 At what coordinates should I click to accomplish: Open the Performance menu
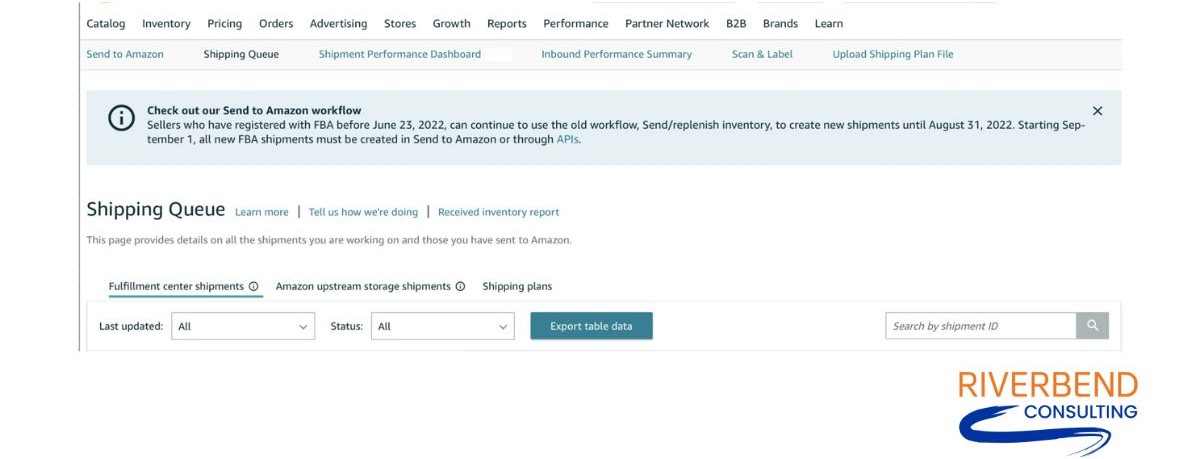[x=576, y=23]
